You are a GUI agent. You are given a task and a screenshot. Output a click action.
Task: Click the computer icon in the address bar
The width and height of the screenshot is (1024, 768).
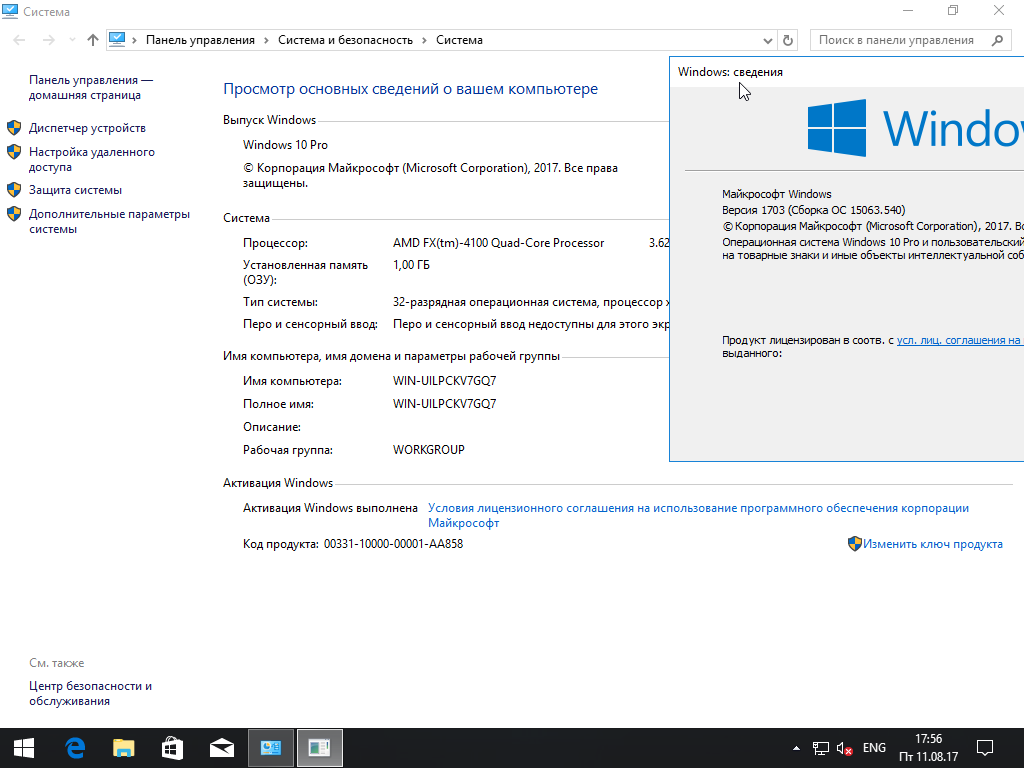click(x=117, y=39)
